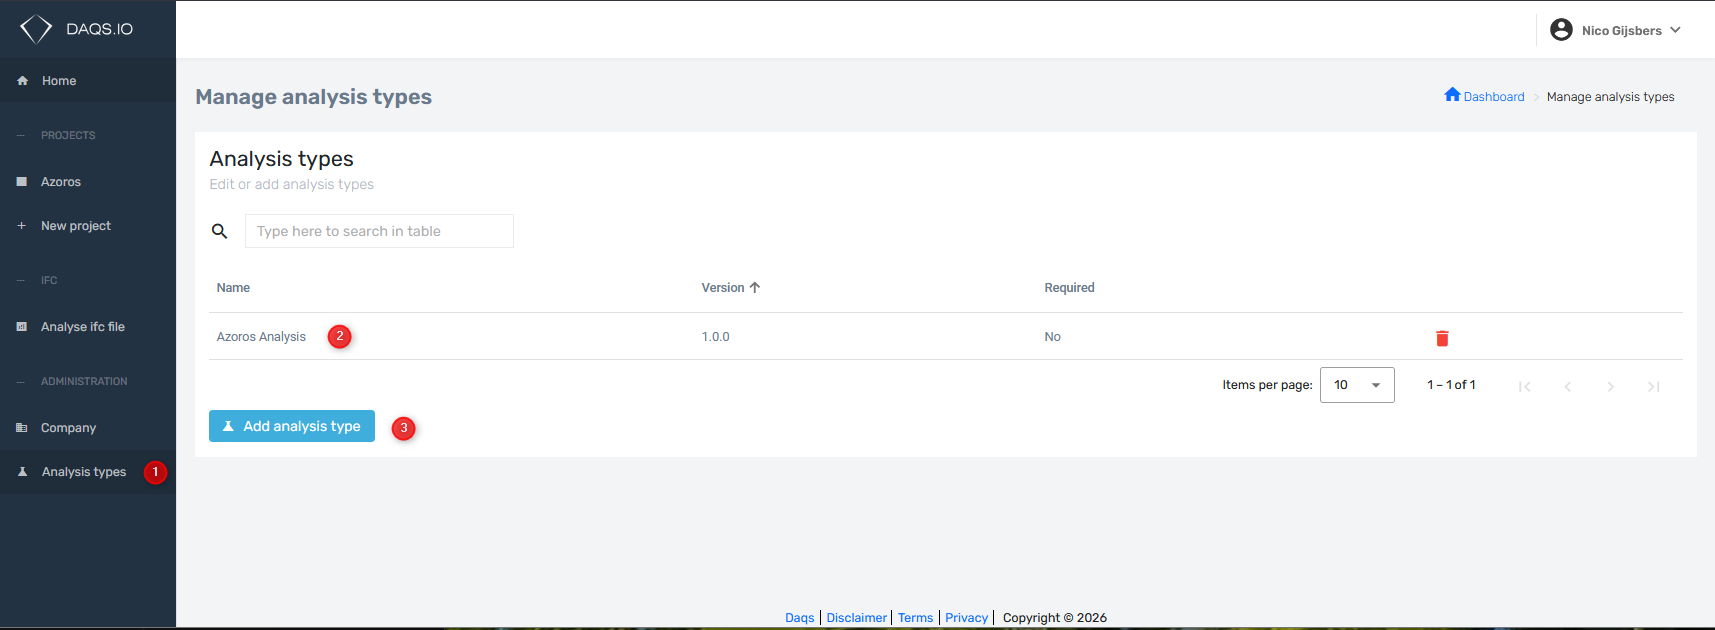This screenshot has width=1715, height=630.
Task: Click the Dashboard home icon in breadcrumb
Action: (1452, 95)
